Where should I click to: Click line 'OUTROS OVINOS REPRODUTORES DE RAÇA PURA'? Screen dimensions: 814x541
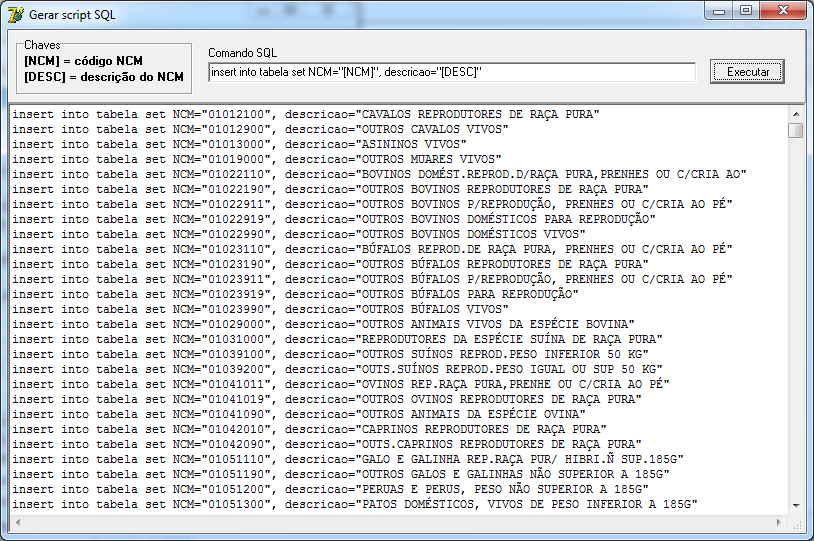(327, 400)
